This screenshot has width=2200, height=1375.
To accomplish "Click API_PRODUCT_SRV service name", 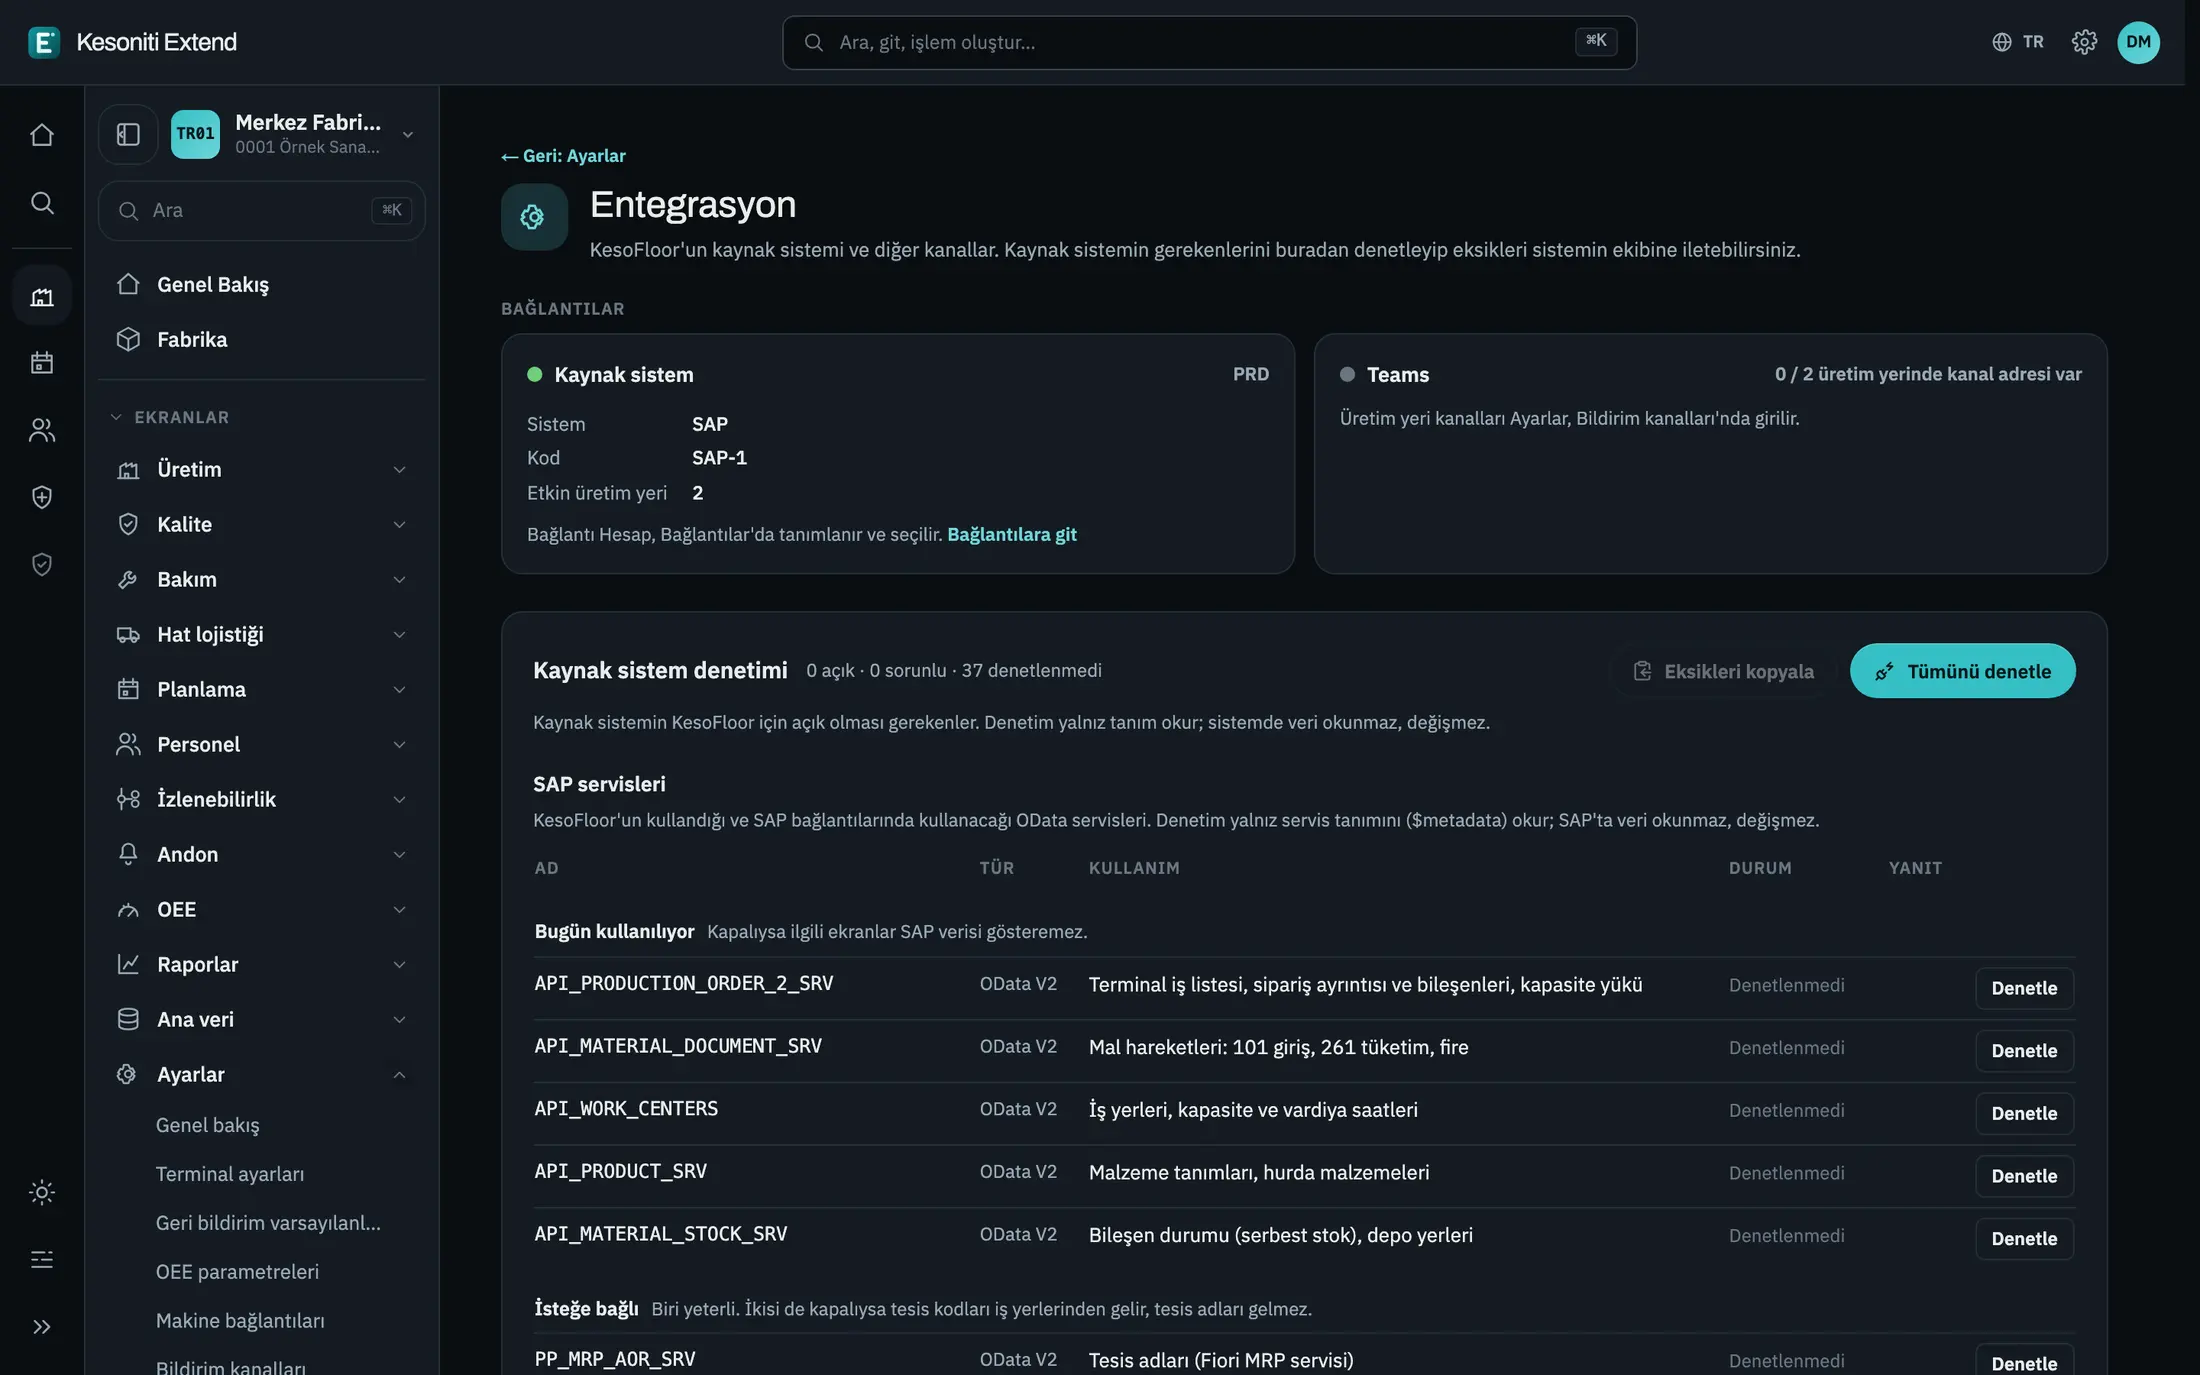I will [620, 1171].
